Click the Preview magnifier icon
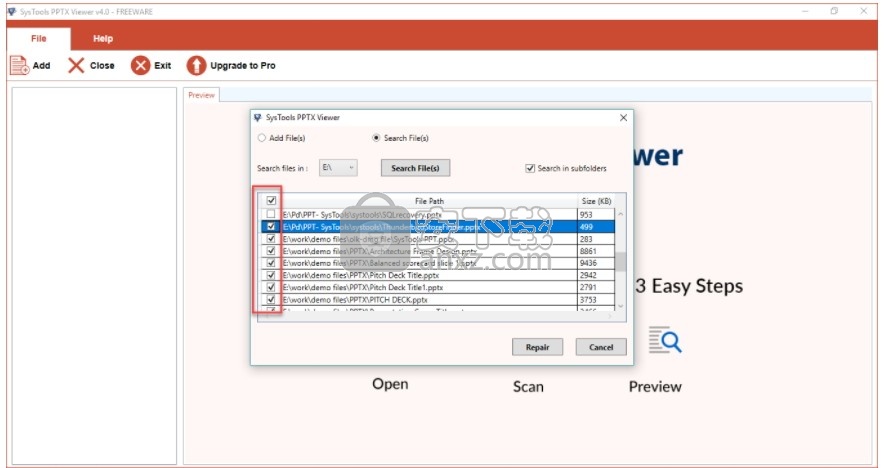896x468 pixels. click(664, 341)
